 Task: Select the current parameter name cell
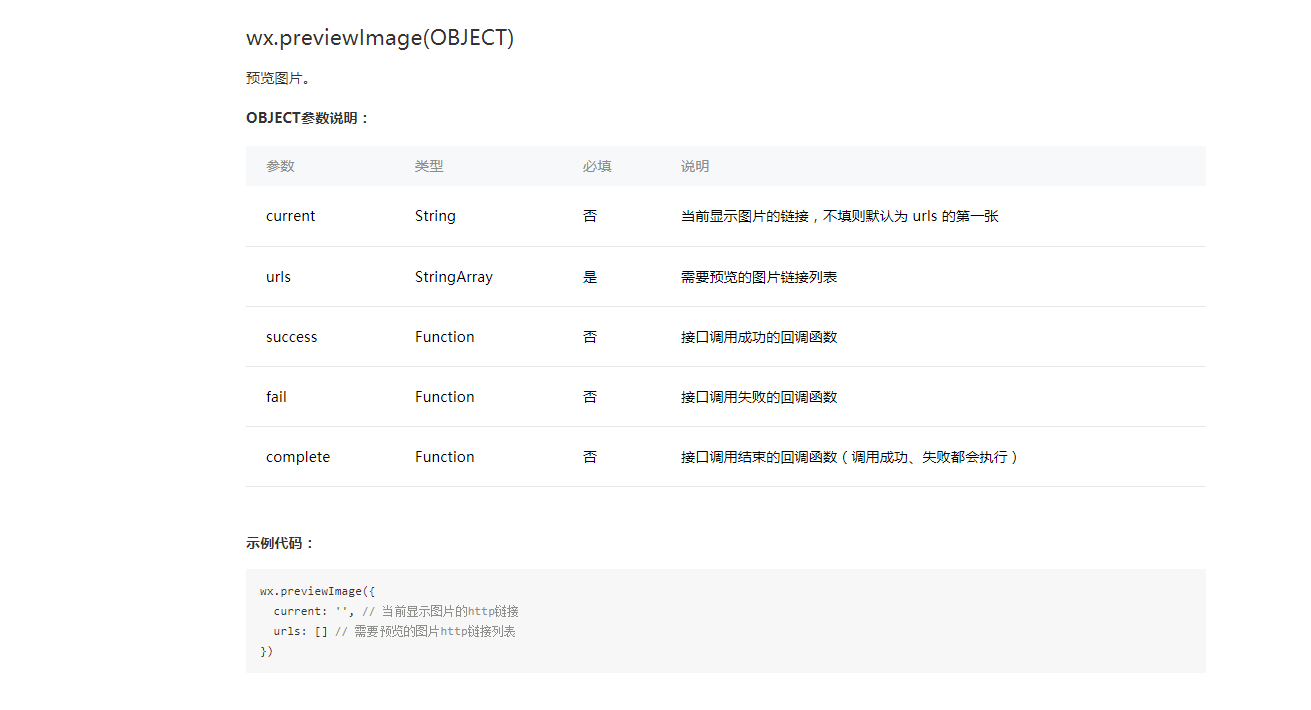[290, 216]
